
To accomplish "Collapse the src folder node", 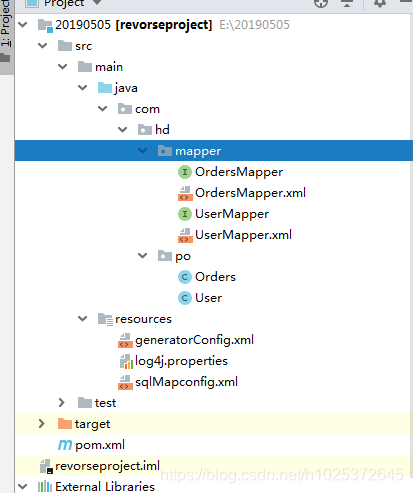I will tap(43, 46).
